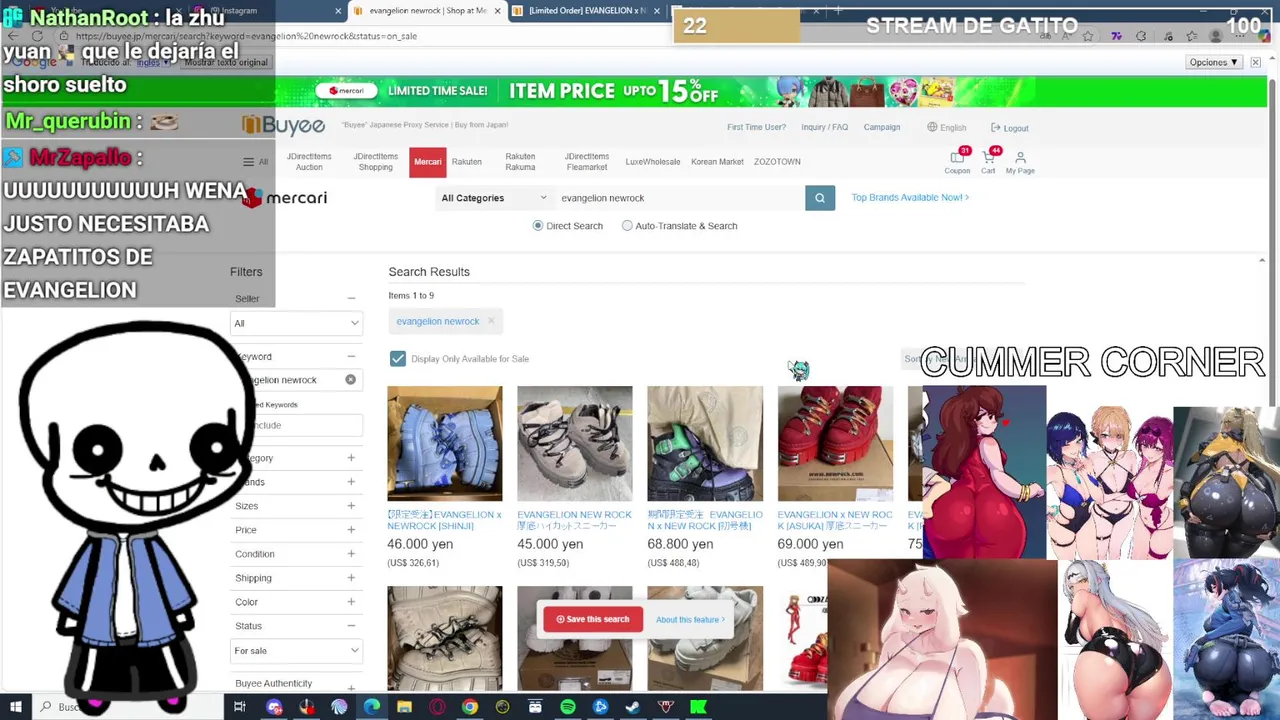
Task: Open Top Brands Available Now link
Action: pyautogui.click(x=910, y=198)
